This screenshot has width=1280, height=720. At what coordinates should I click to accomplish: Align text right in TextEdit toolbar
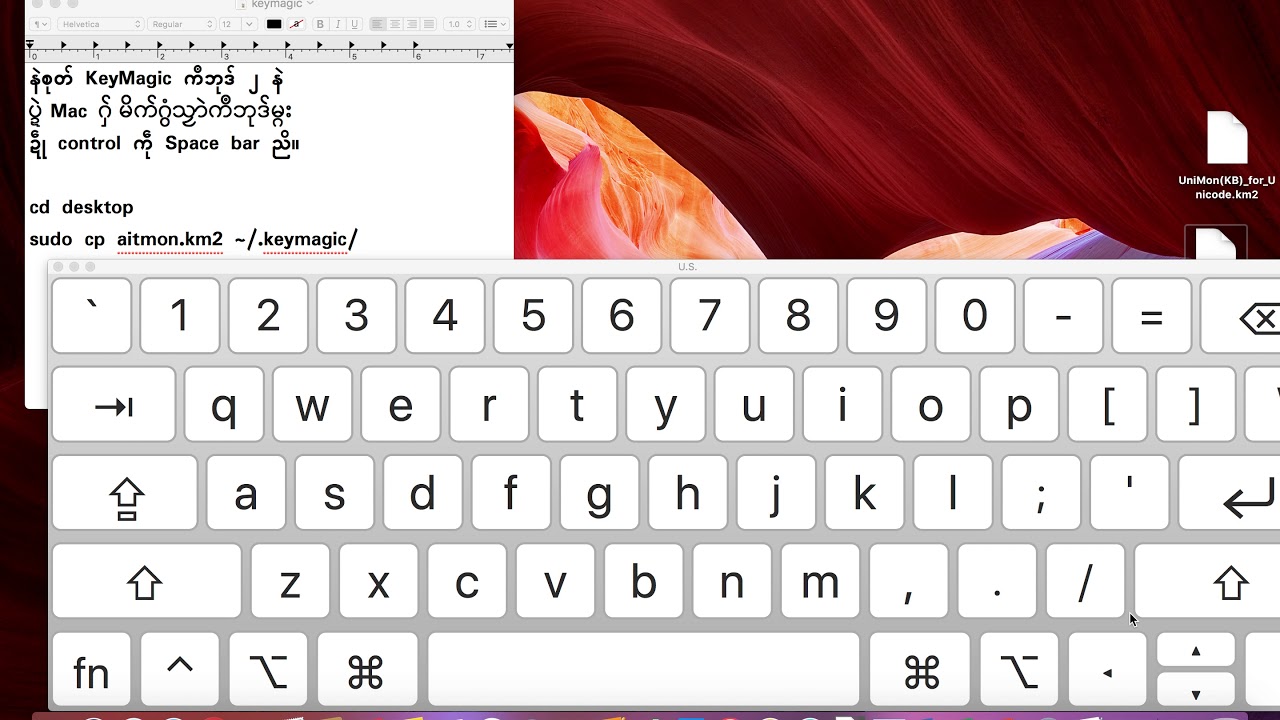[411, 24]
